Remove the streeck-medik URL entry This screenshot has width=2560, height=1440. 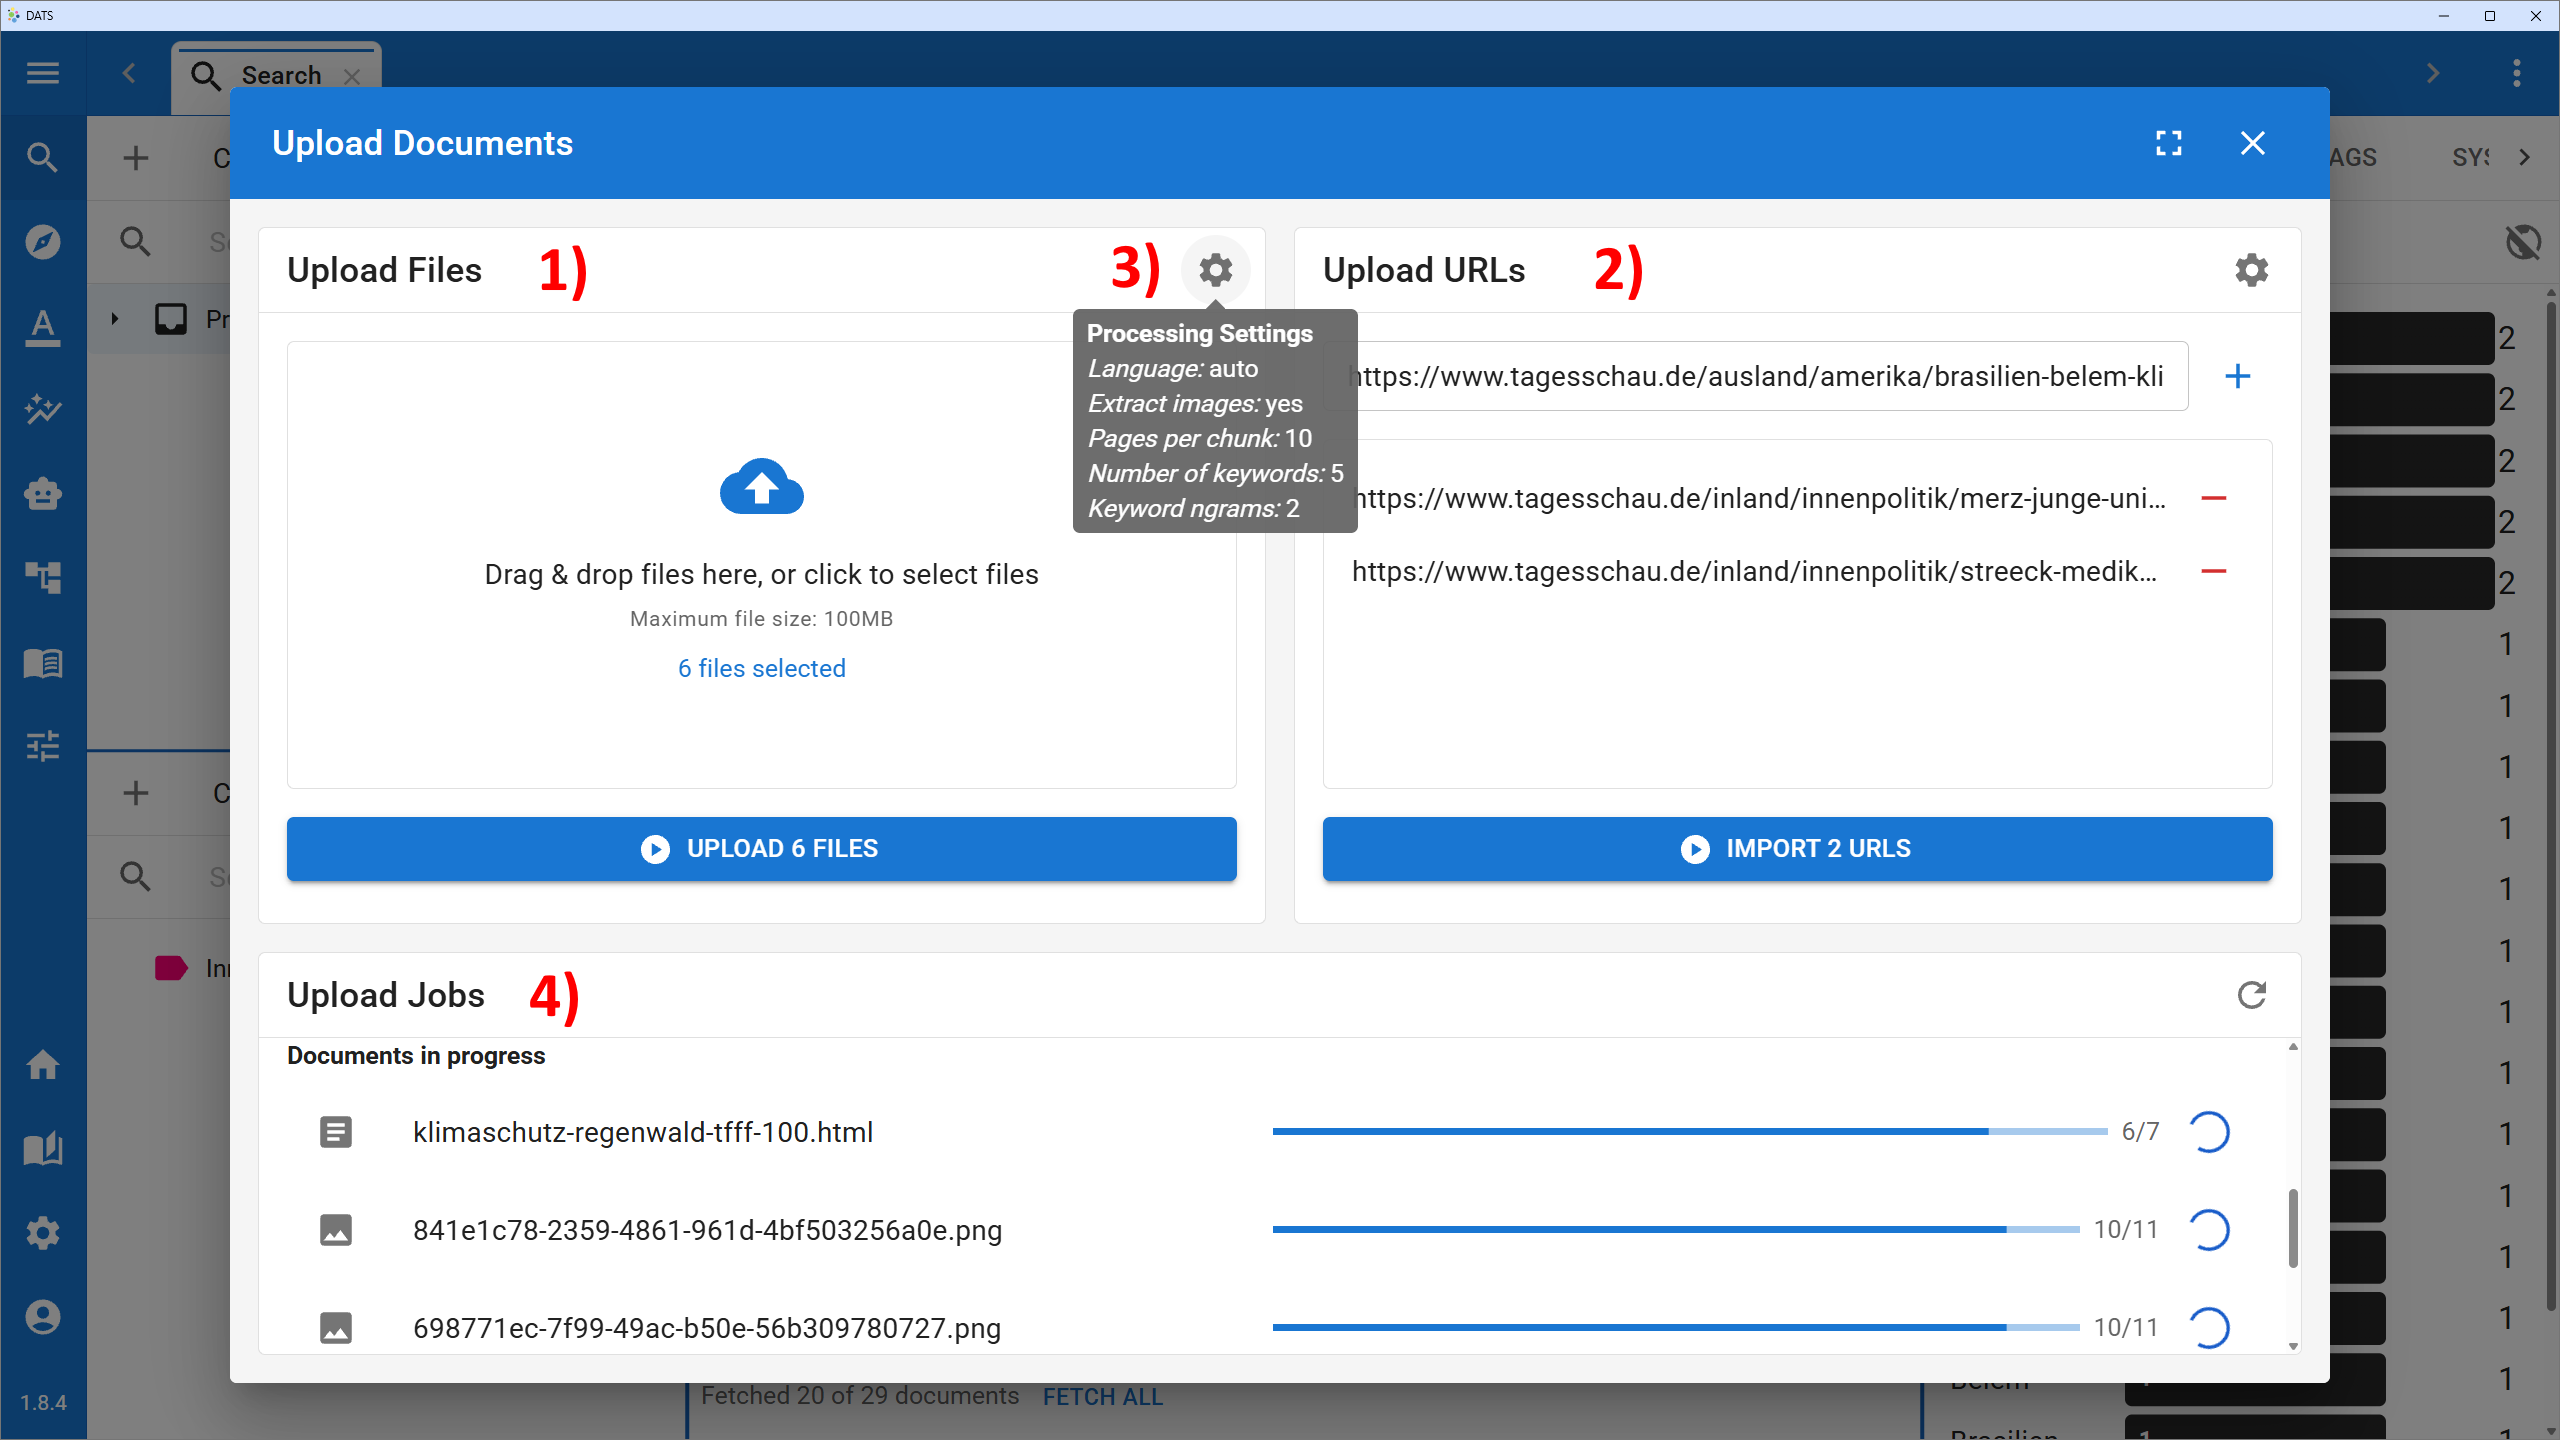coord(2214,571)
